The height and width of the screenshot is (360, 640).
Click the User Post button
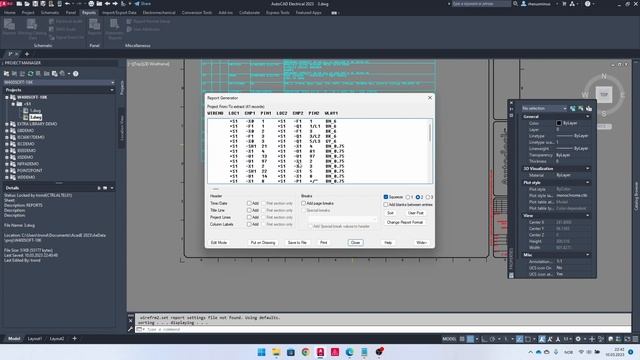[416, 213]
